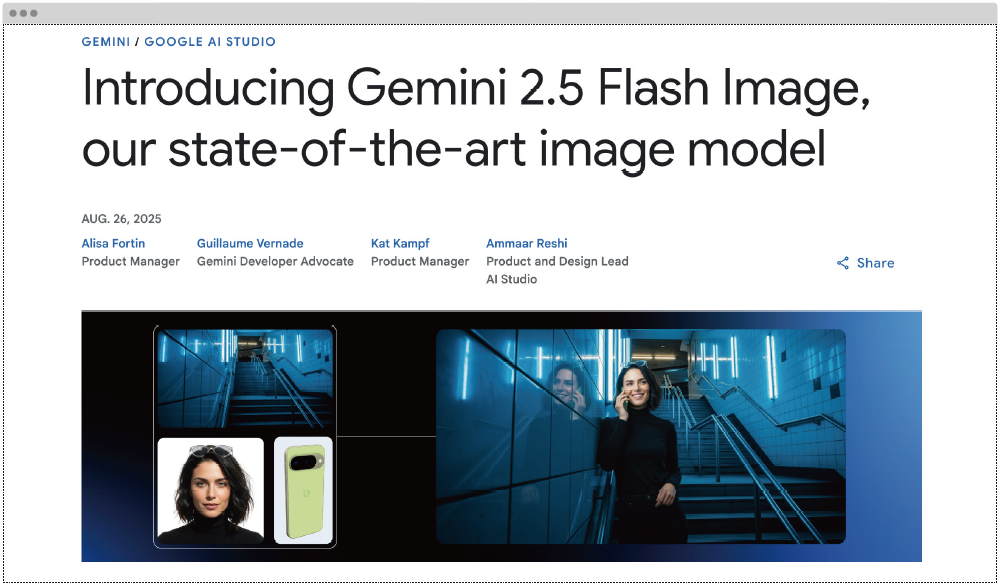This screenshot has height=588, width=1001.
Task: Open the GOOGLE AI STUDIO category link
Action: pos(210,41)
